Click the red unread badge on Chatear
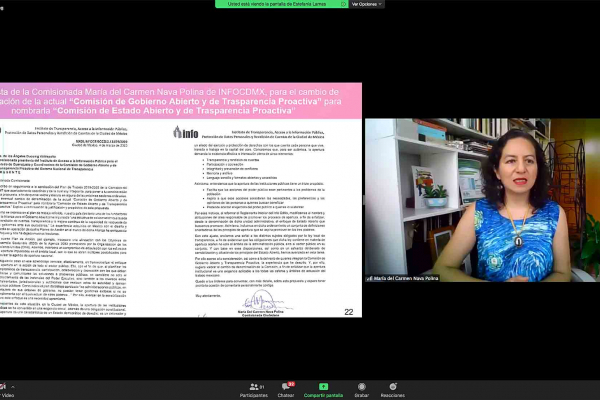The width and height of the screenshot is (600, 400). pyautogui.click(x=291, y=383)
